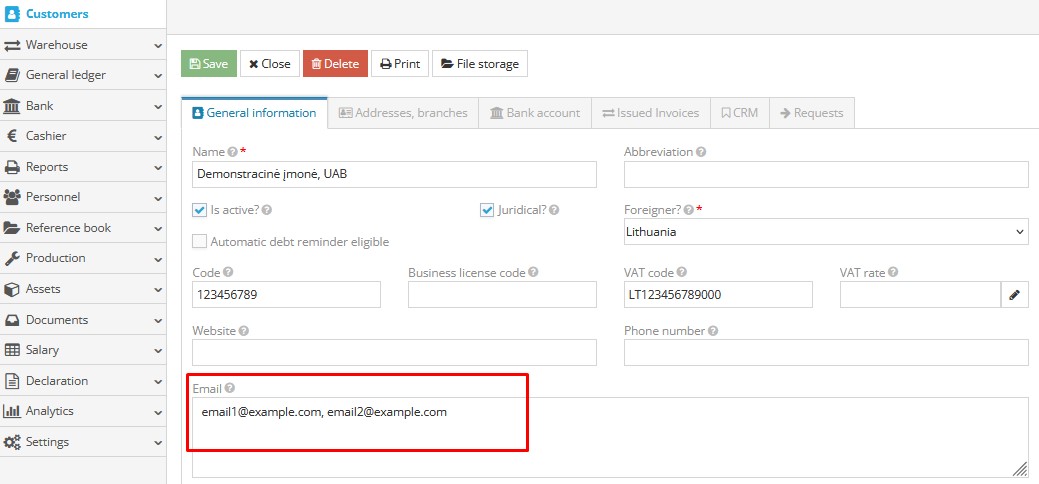Viewport: 1039px width, 484px height.
Task: Click the Bank building icon in sidebar
Action: (12, 106)
